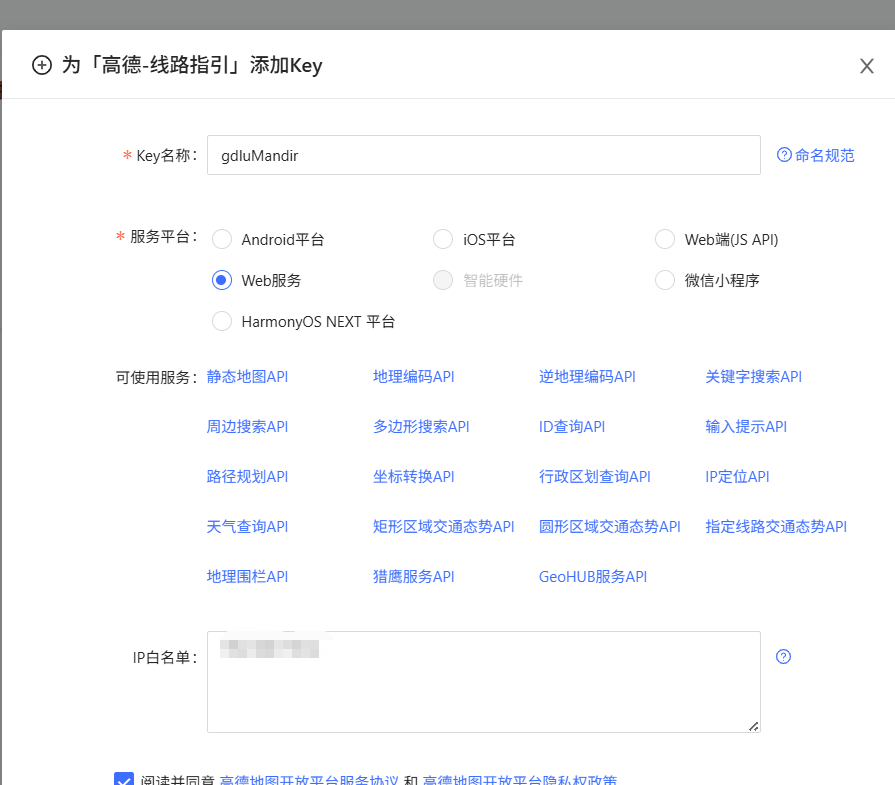Viewport: 895px width, 785px height.
Task: Select the iOS平台 radio button
Action: [x=443, y=239]
